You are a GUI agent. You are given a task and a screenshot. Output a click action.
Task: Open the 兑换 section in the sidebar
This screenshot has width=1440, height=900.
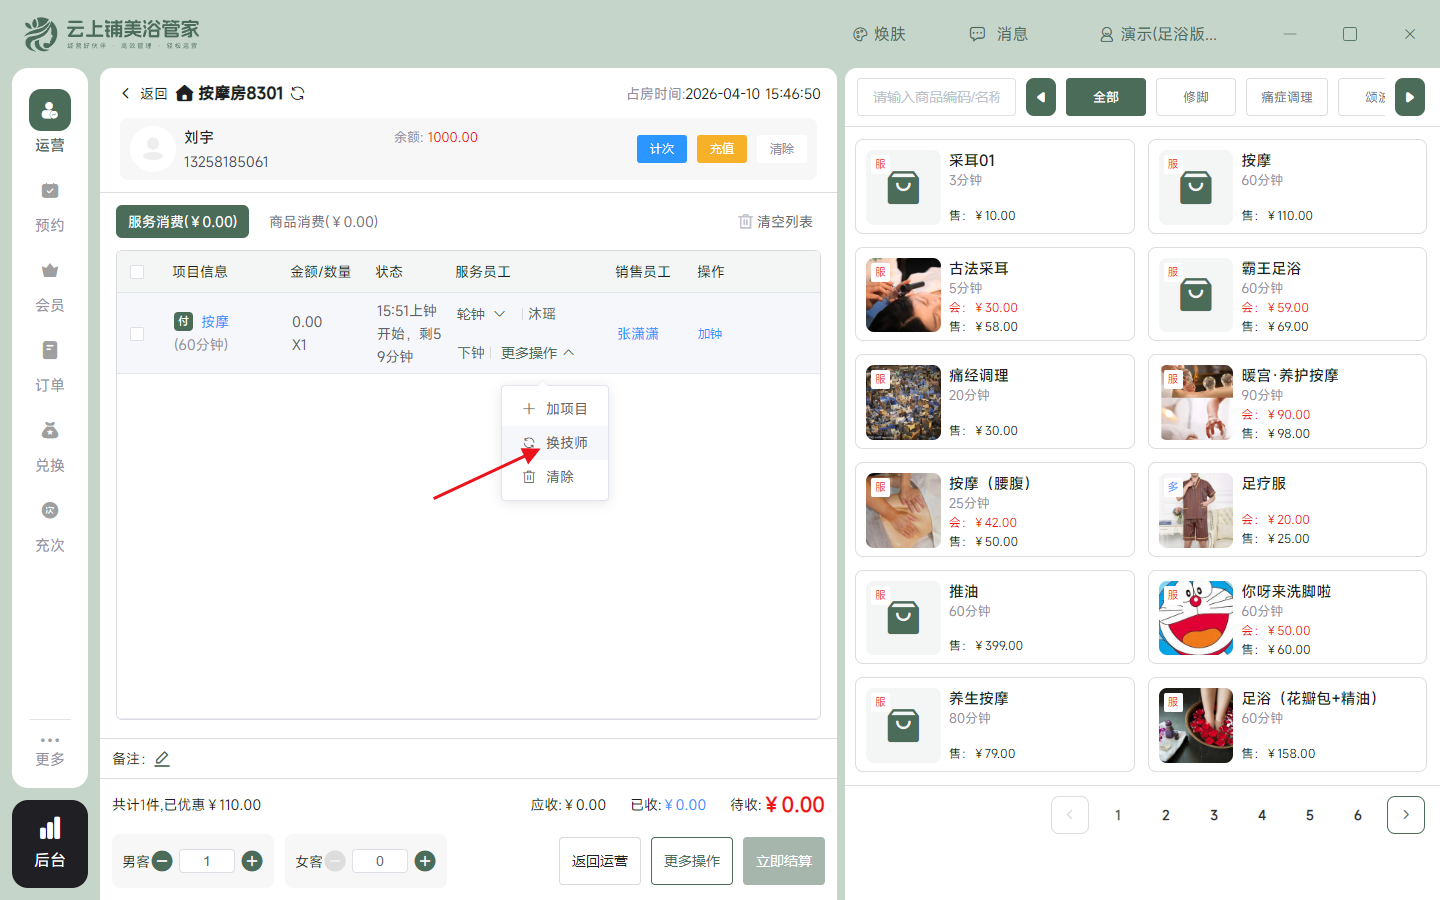tap(50, 445)
